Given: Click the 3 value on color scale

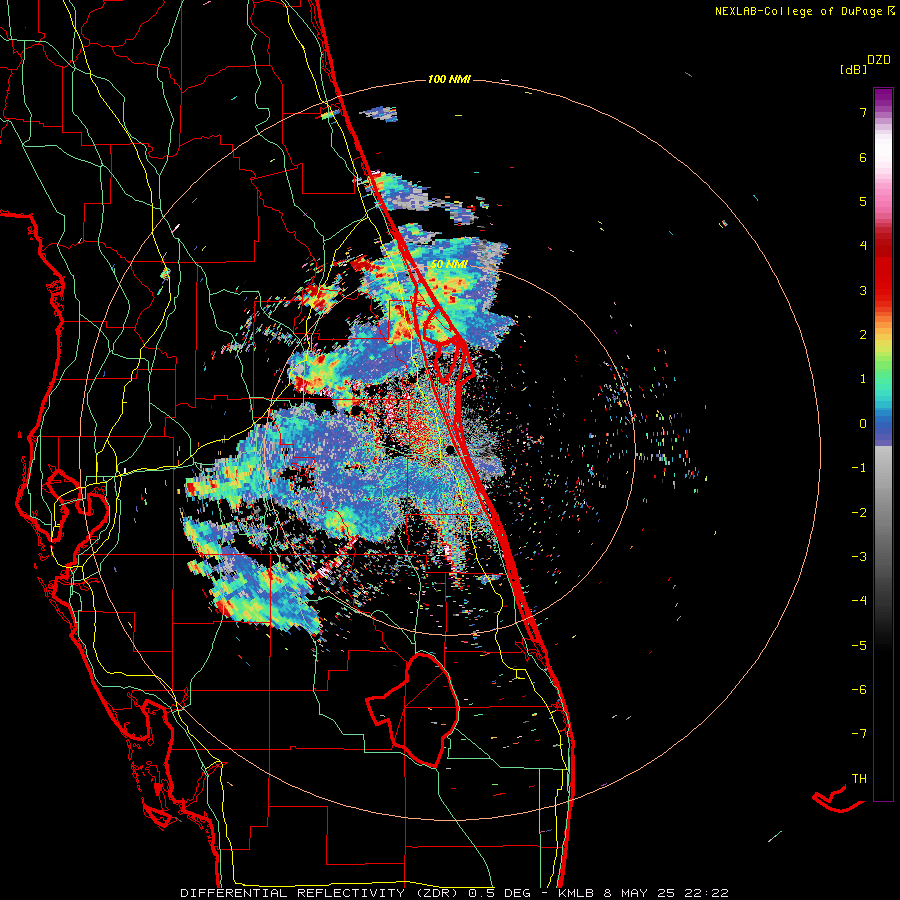Looking at the screenshot, I should point(863,290).
